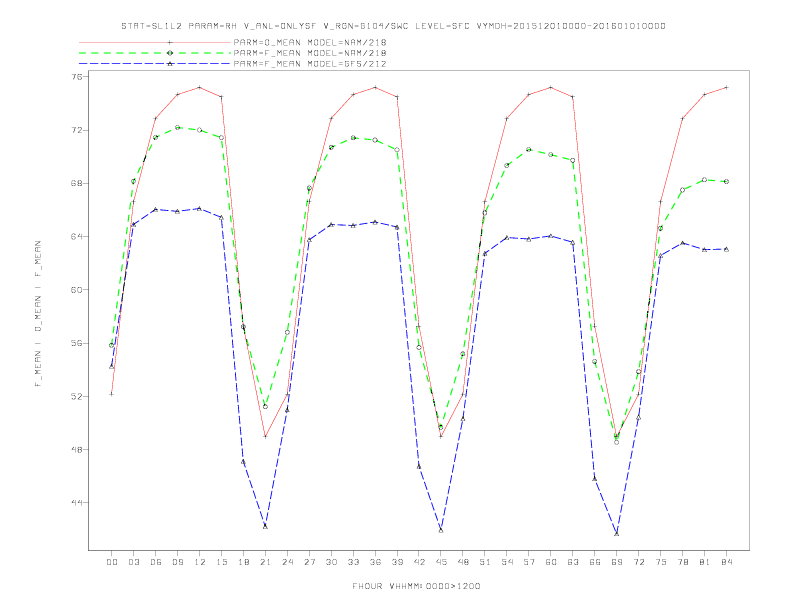Image resolution: width=792 pixels, height=612 pixels.
Task: Select legend entry PARM=F_MEAN MODEL=GFS/212
Action: pyautogui.click(x=310, y=64)
